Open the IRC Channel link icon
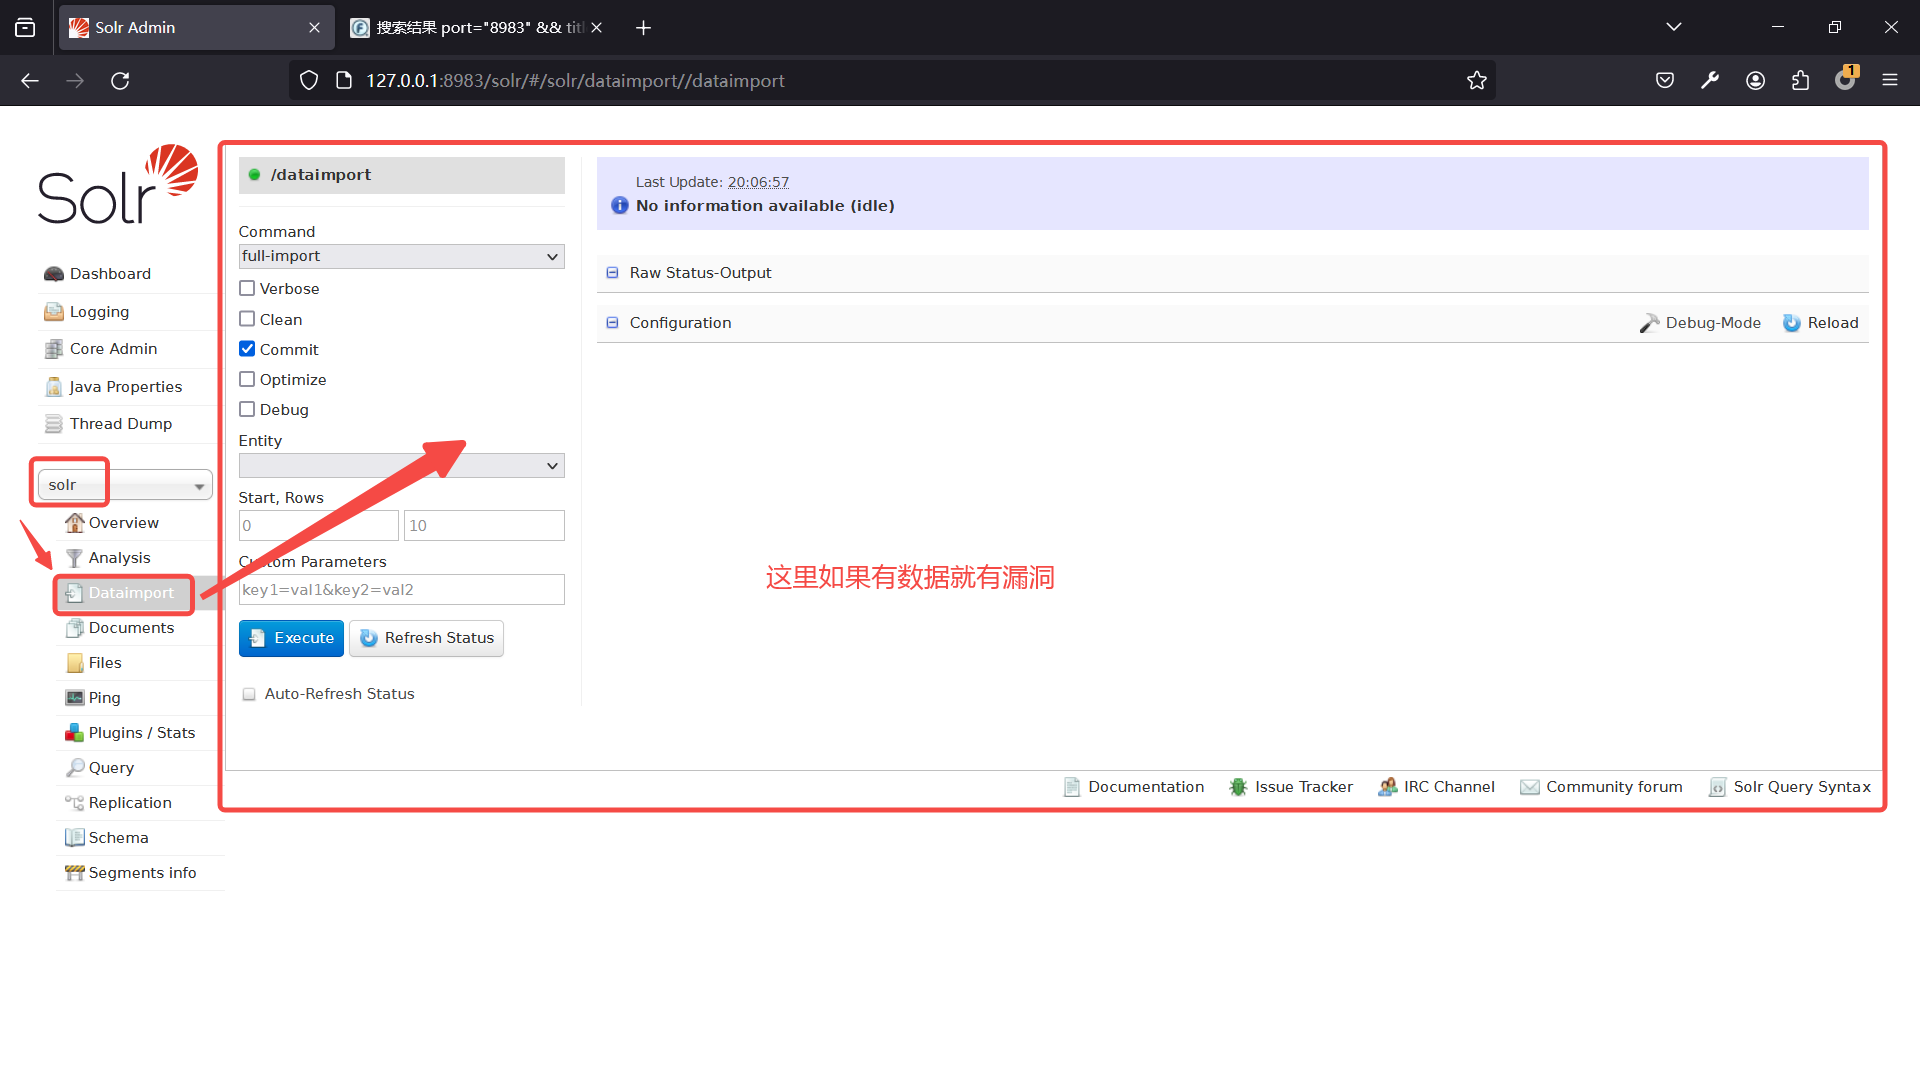This screenshot has height=1078, width=1920. tap(1387, 787)
